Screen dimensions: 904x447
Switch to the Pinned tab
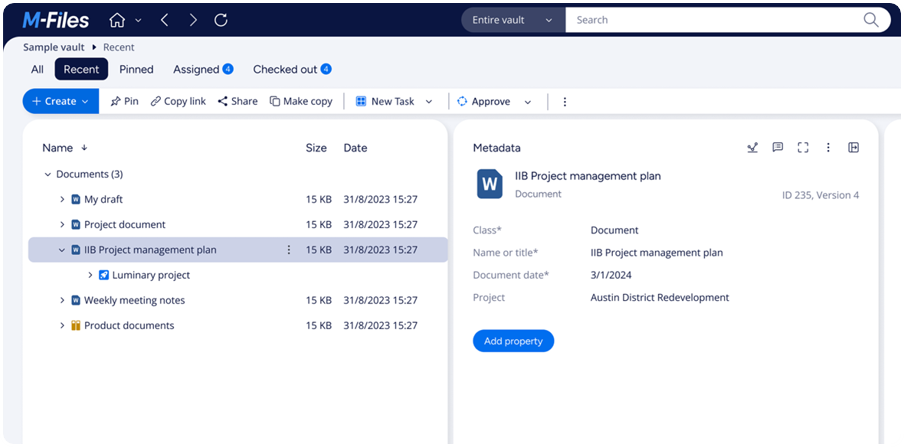point(136,70)
